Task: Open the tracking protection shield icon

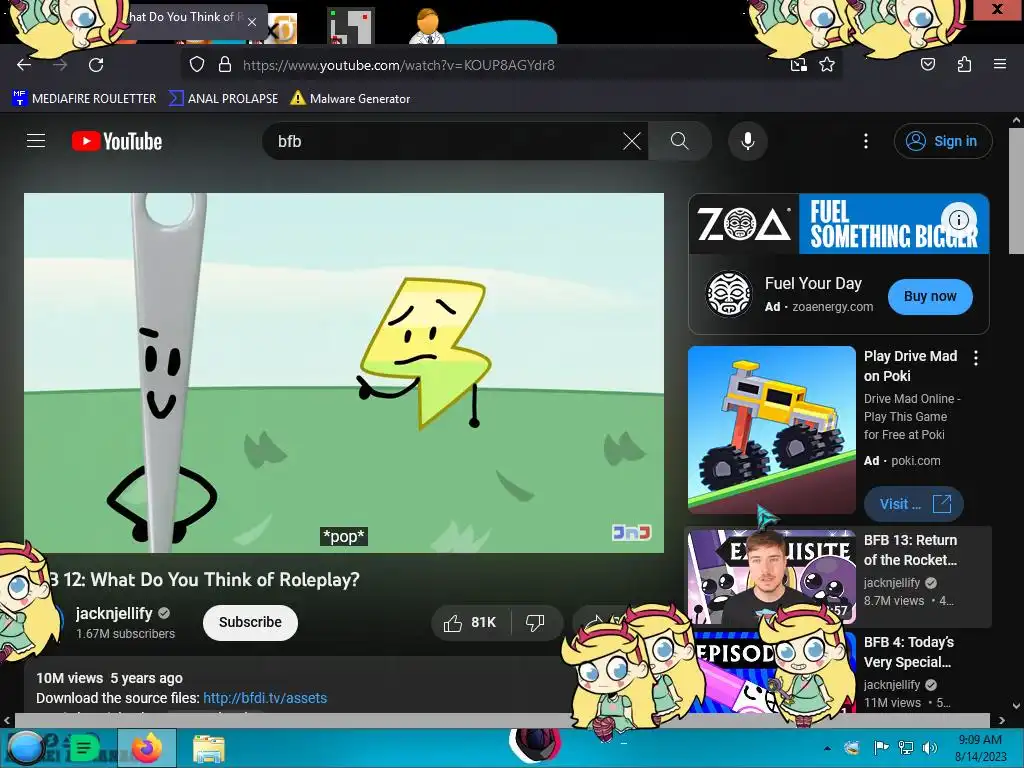Action: pos(197,65)
